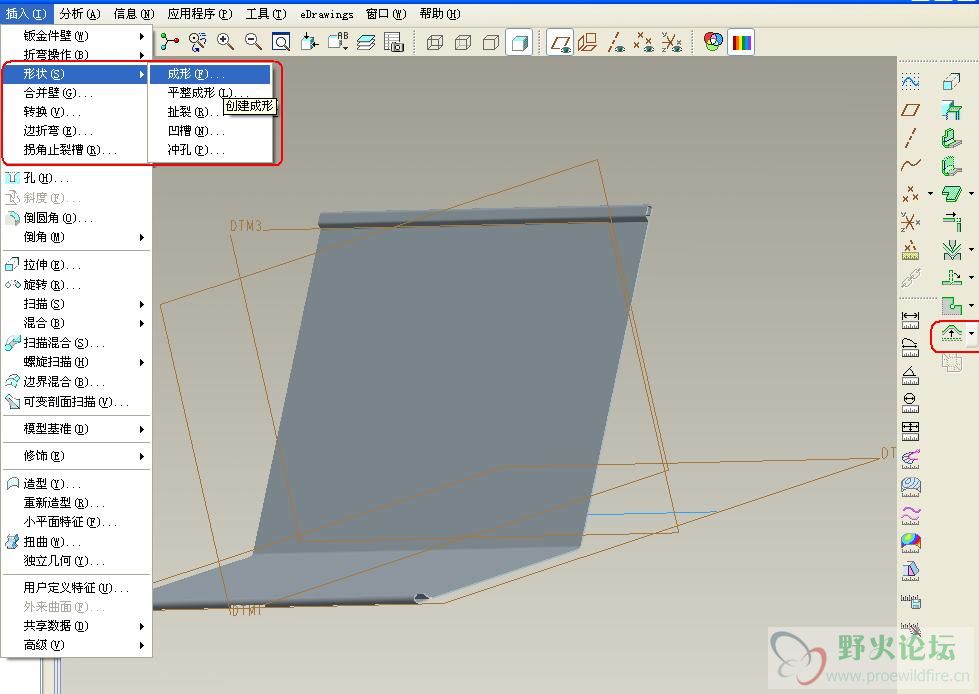The image size is (979, 694).
Task: Choose 成形 (F) from the 形状 submenu
Action: click(x=210, y=74)
